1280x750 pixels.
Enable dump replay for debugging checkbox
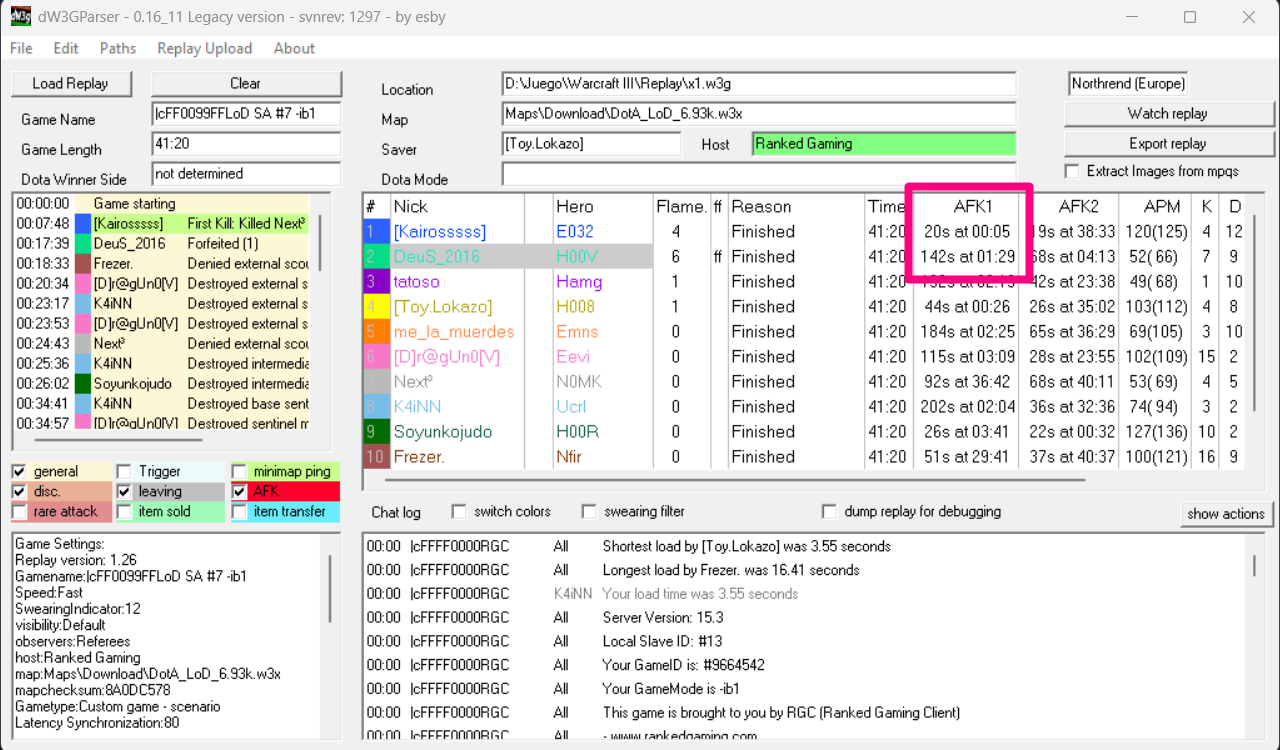829,511
